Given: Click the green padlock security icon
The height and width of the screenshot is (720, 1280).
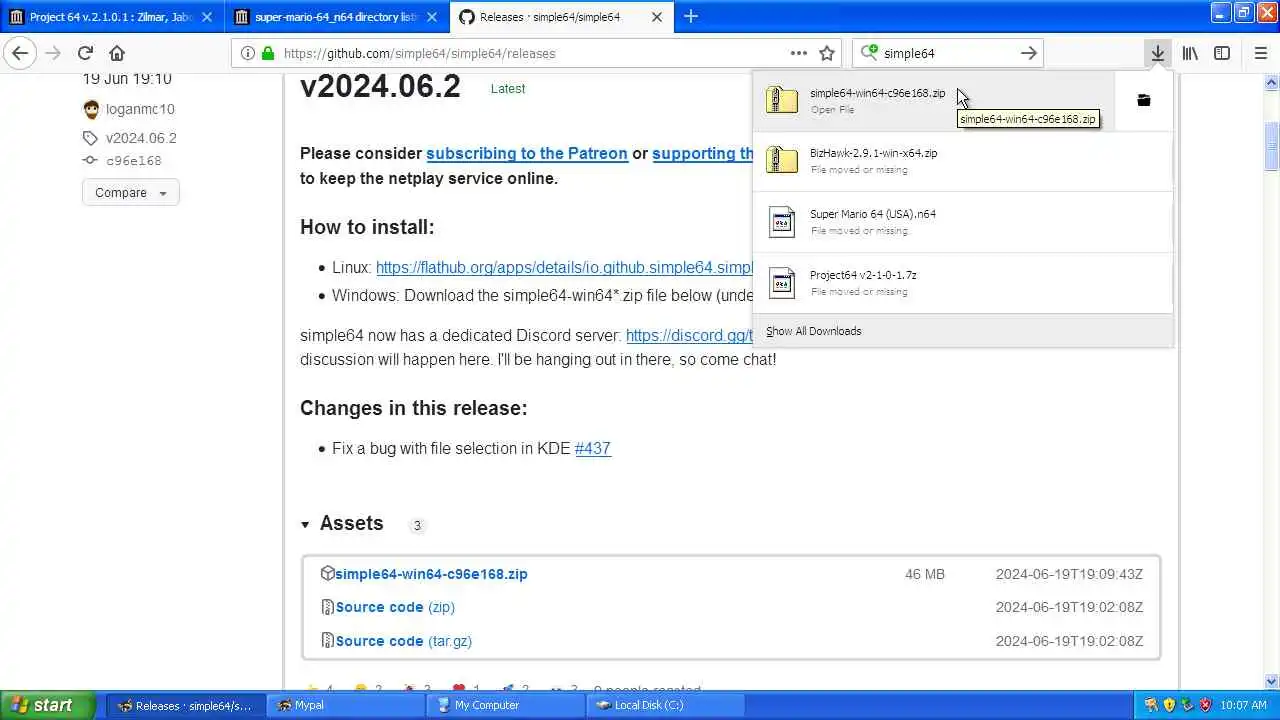Looking at the screenshot, I should (268, 53).
